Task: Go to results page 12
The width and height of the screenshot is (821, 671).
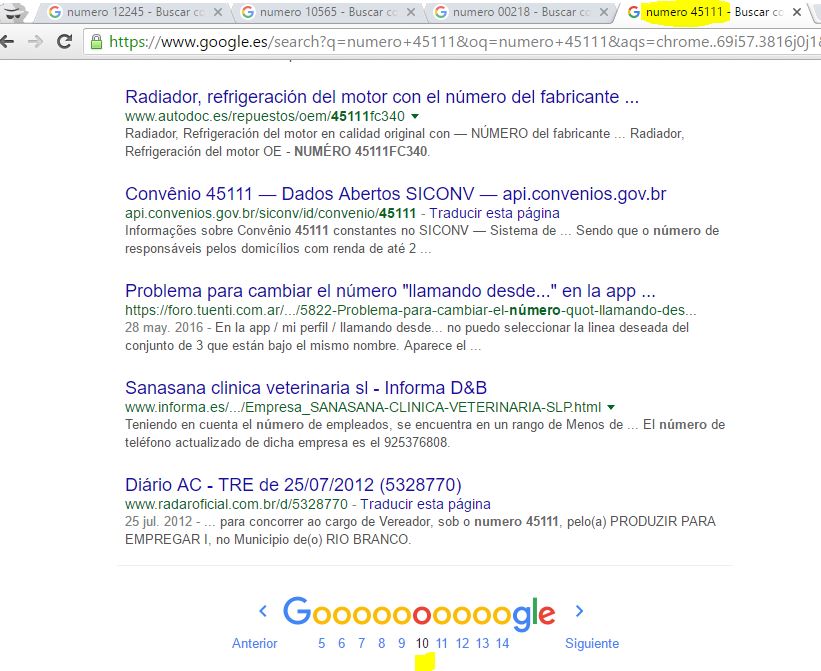Action: click(462, 643)
